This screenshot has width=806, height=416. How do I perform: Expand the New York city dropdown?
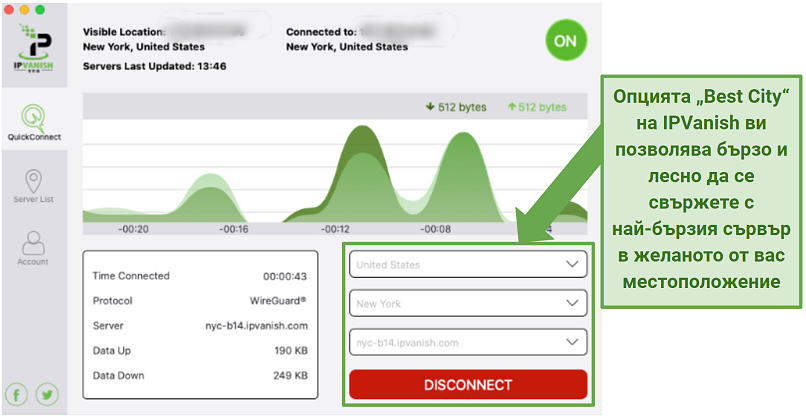point(468,303)
